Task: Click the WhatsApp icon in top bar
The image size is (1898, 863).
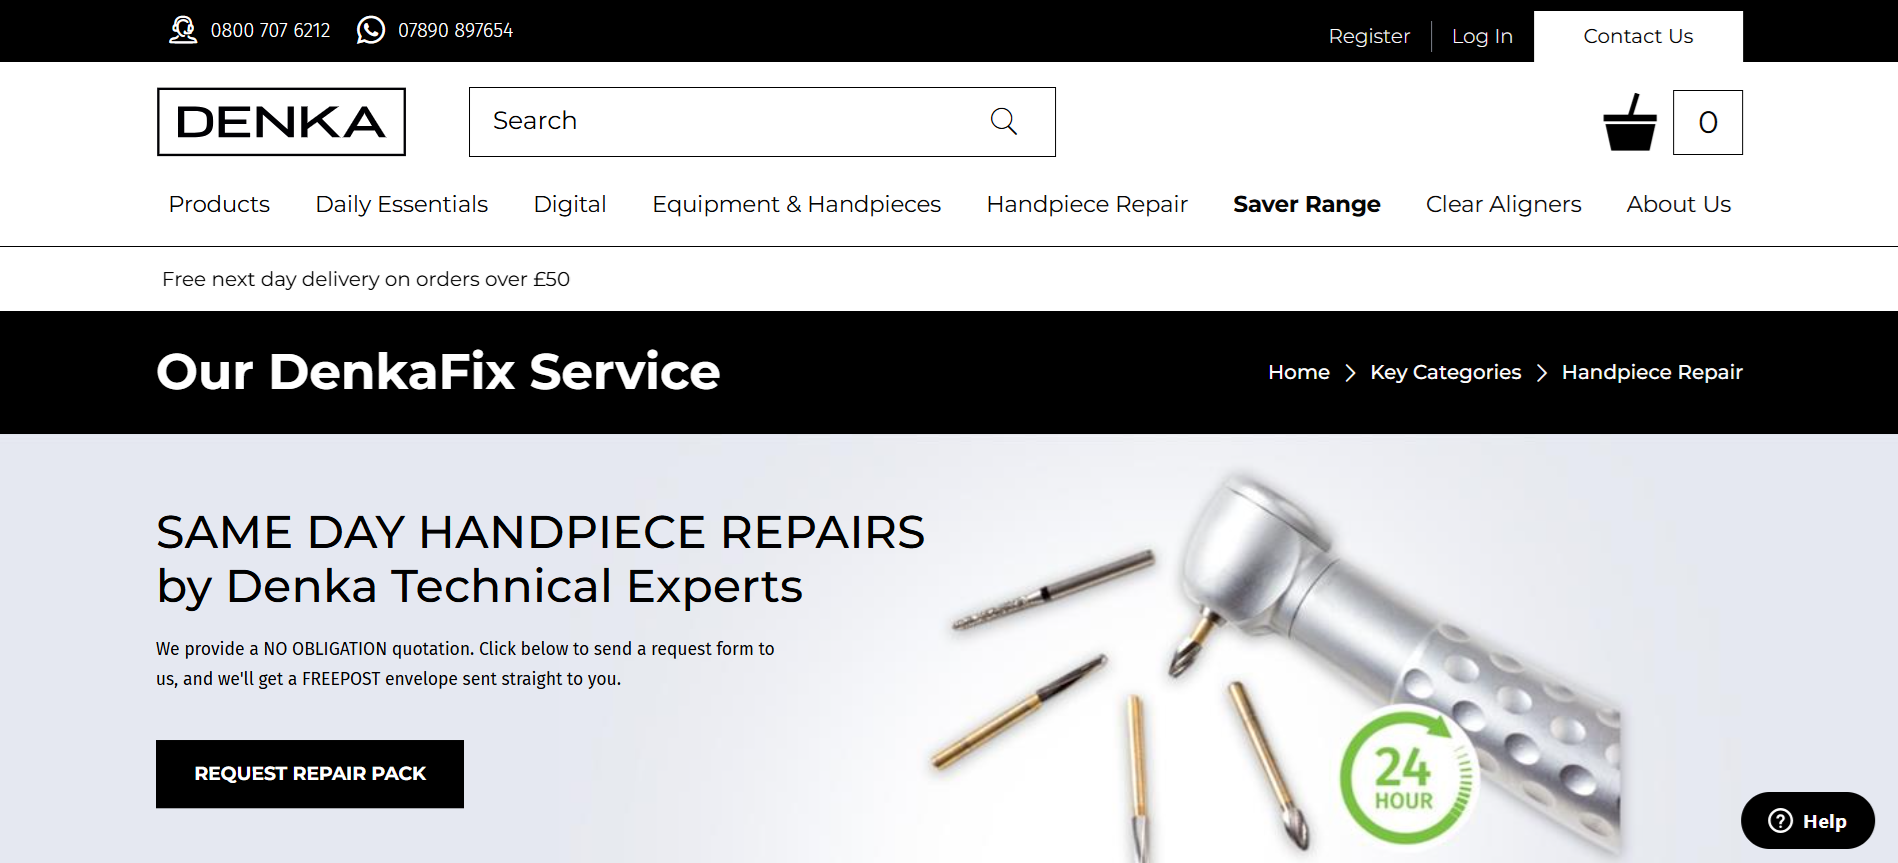Action: [371, 30]
